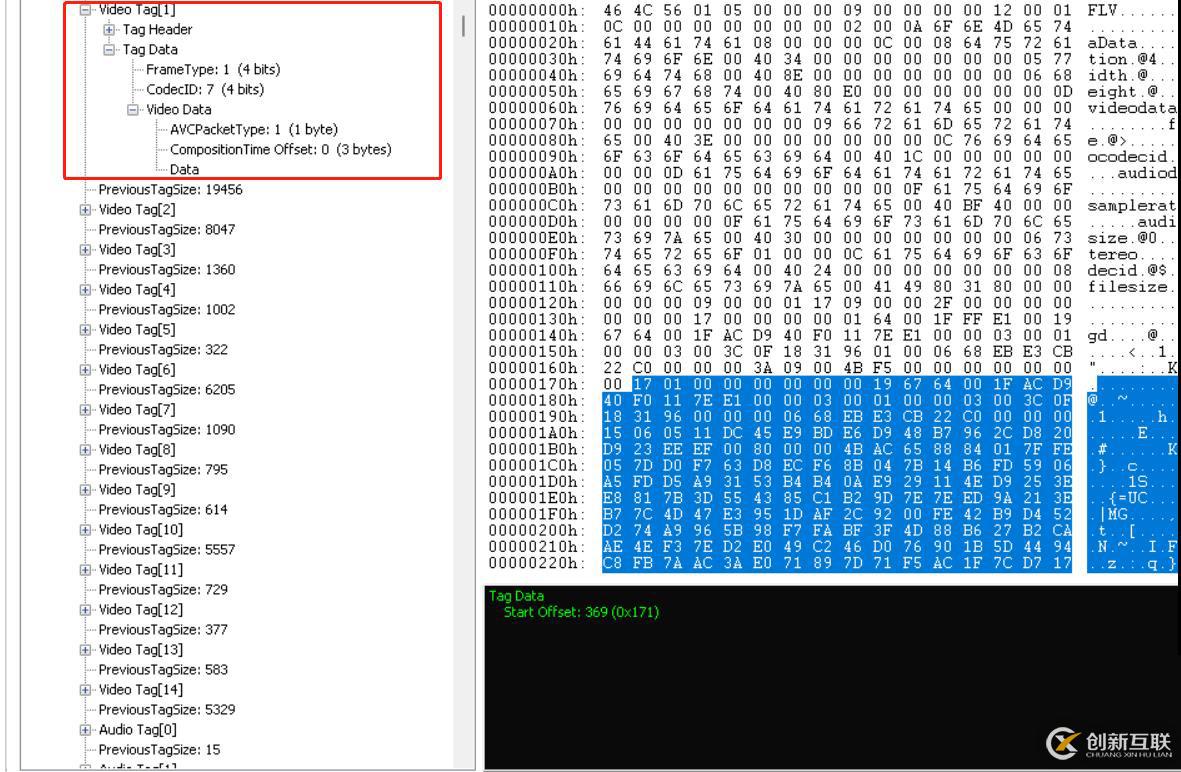1181x772 pixels.
Task: Expand Video Tag[4] tree node
Action: [x=86, y=289]
